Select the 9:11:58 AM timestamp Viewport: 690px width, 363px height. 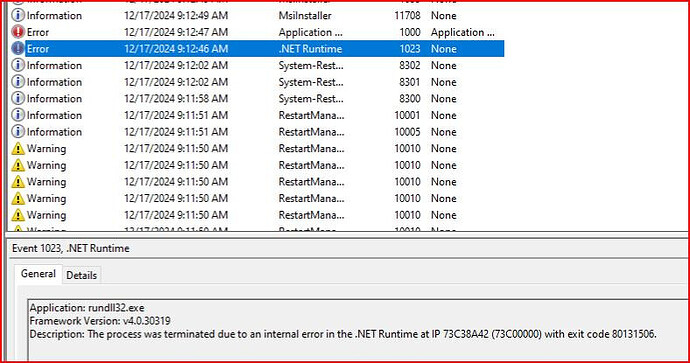176,99
